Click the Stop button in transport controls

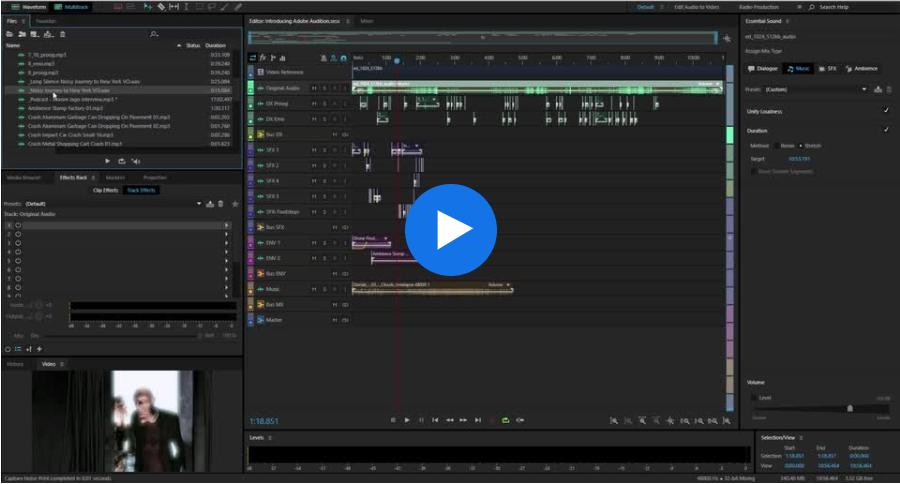tap(393, 420)
